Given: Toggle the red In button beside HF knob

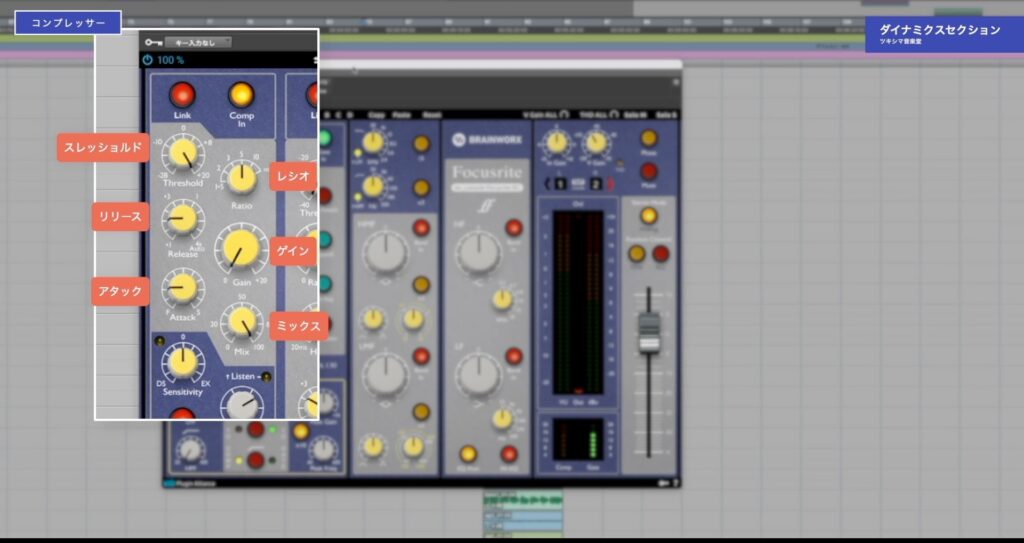Looking at the screenshot, I should coord(514,227).
